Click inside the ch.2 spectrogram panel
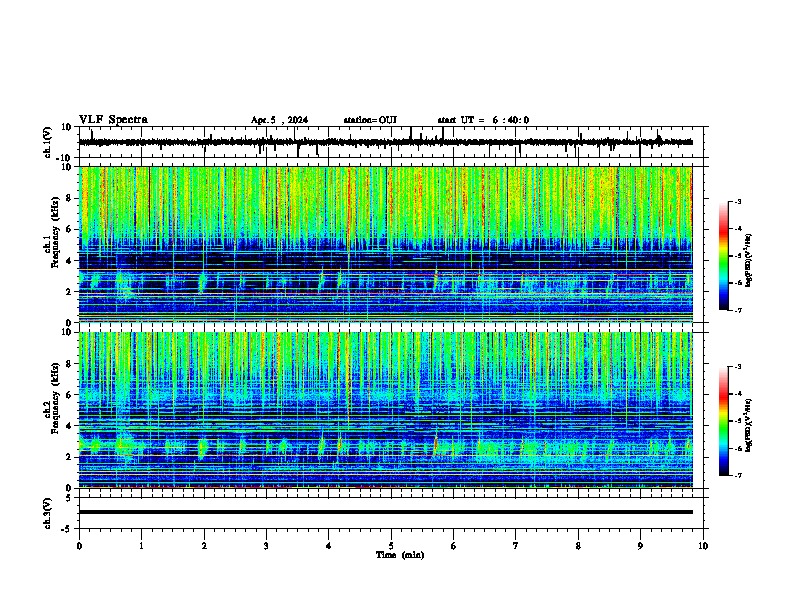This screenshot has width=792, height=612. (385, 410)
